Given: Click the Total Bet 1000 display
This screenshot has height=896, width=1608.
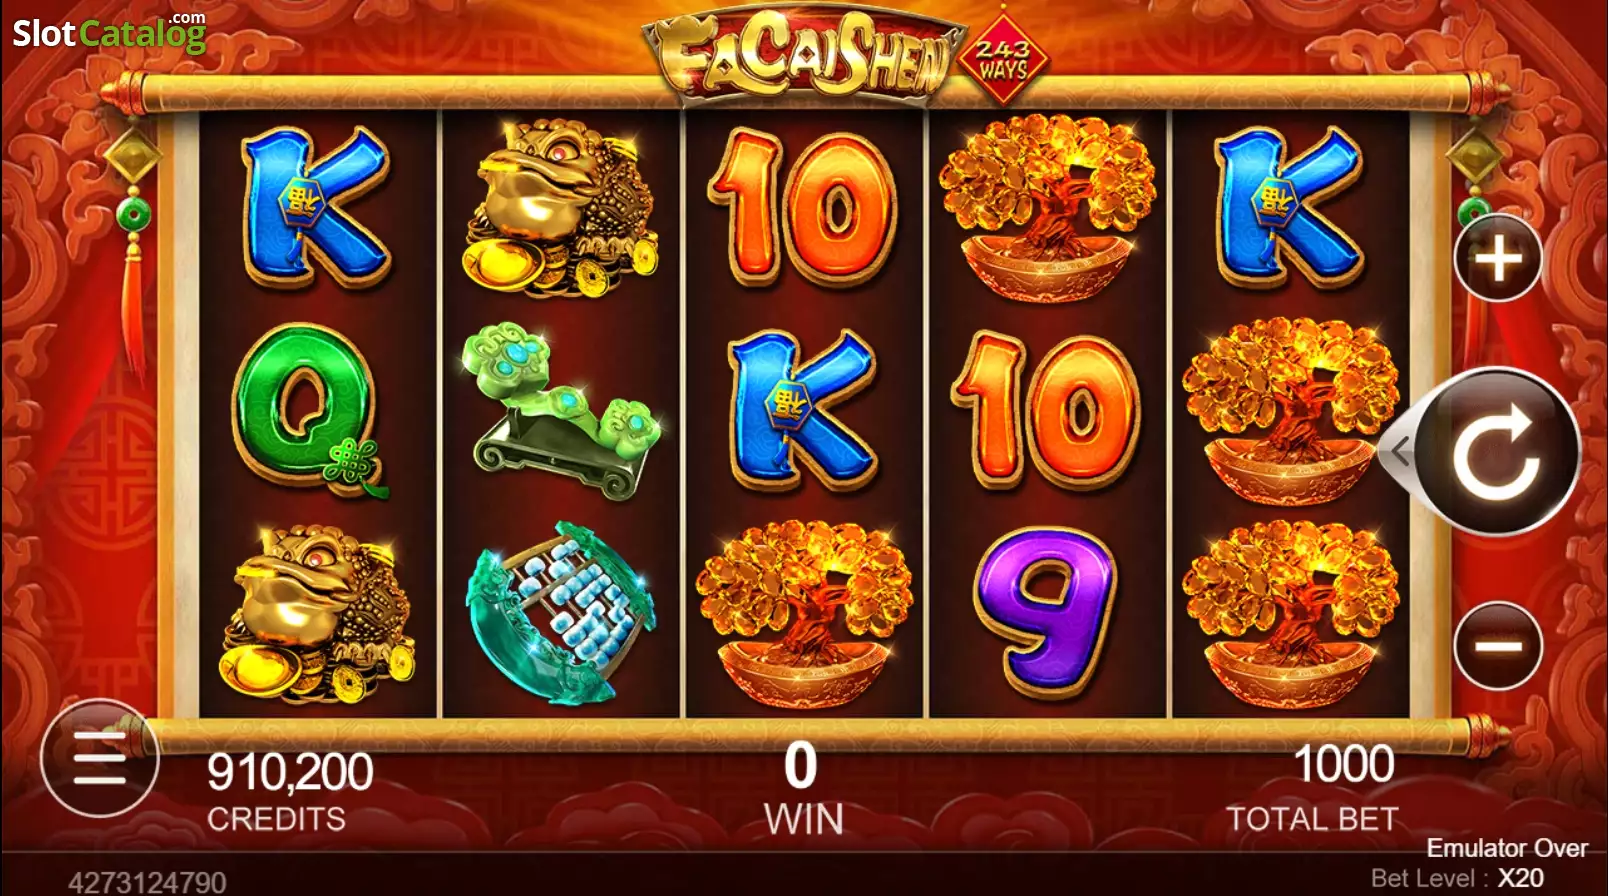Looking at the screenshot, I should pyautogui.click(x=1312, y=789).
